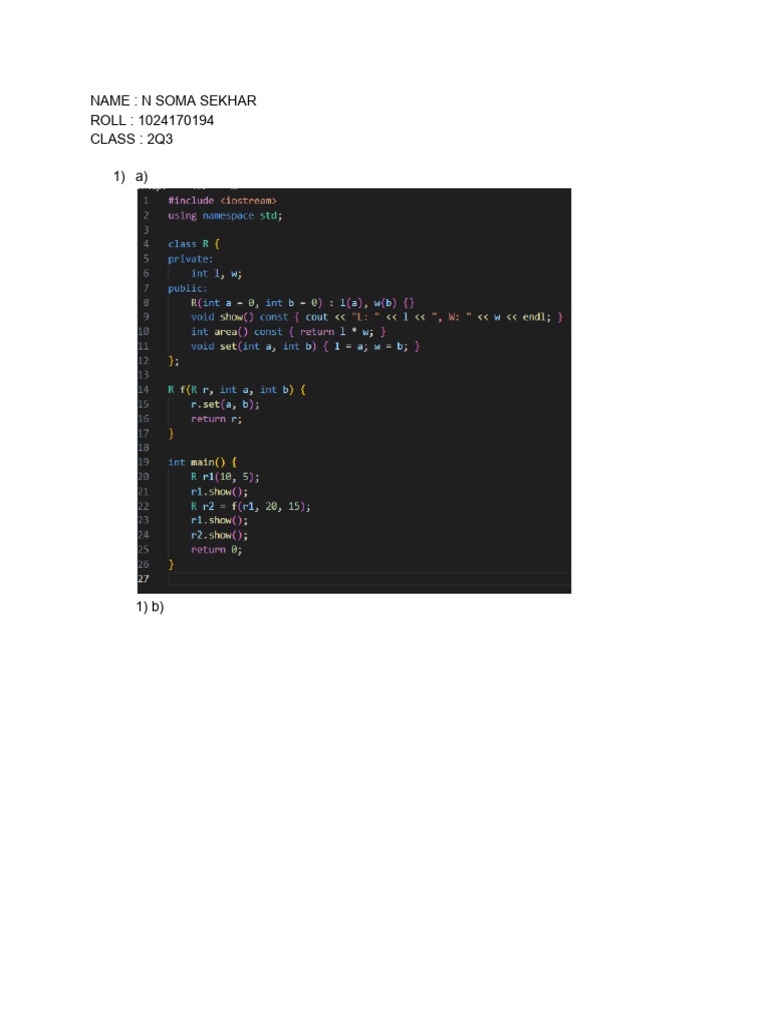The height and width of the screenshot is (1024, 768).
Task: Click the 'CLASS : 2Q3' line
Action: coord(131,139)
